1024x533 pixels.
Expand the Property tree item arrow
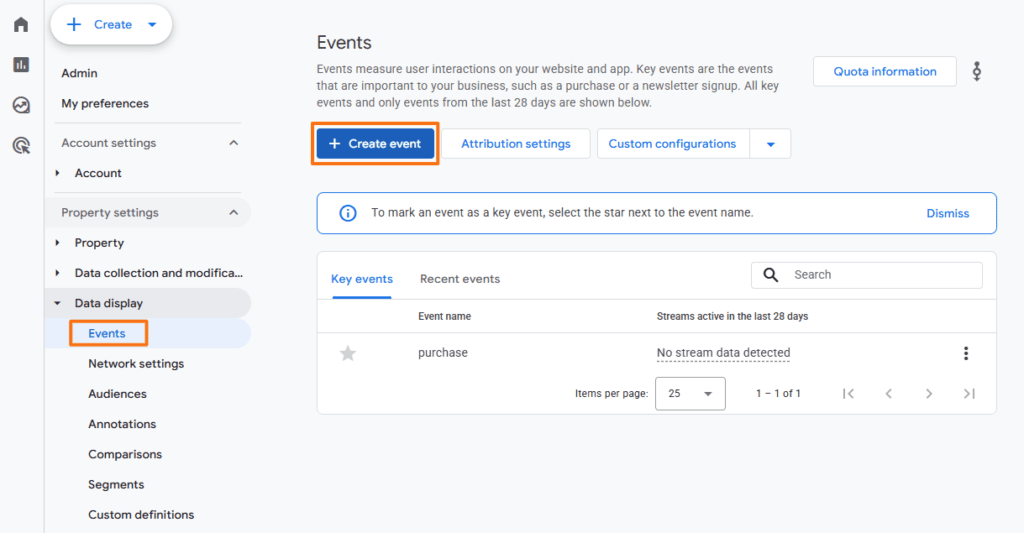pos(57,243)
